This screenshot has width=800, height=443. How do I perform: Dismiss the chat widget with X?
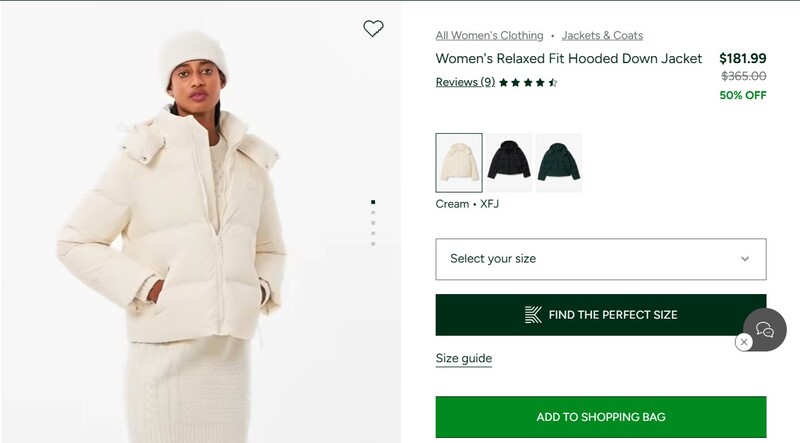coord(743,342)
